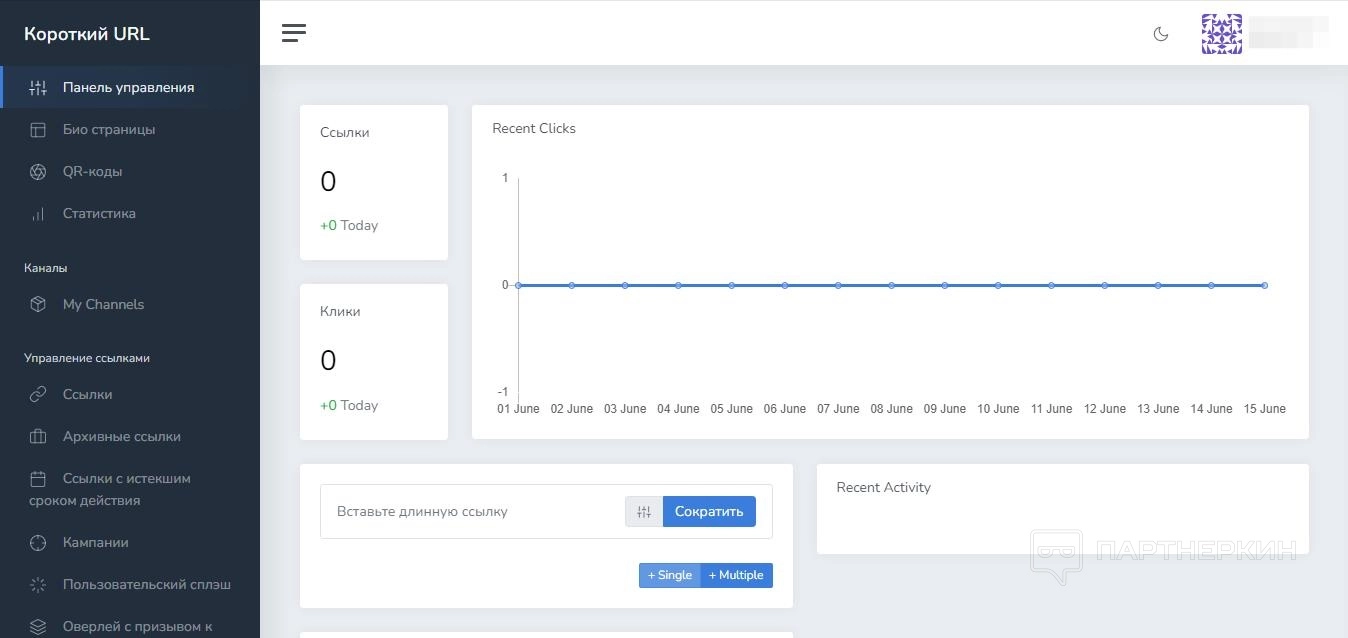The image size is (1348, 638).
Task: Click the QR-коды aperture icon
Action: (x=38, y=172)
